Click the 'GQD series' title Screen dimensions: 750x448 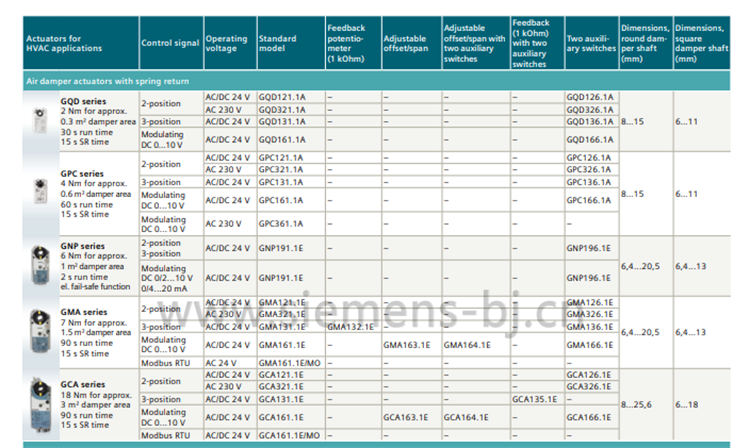[x=83, y=101]
